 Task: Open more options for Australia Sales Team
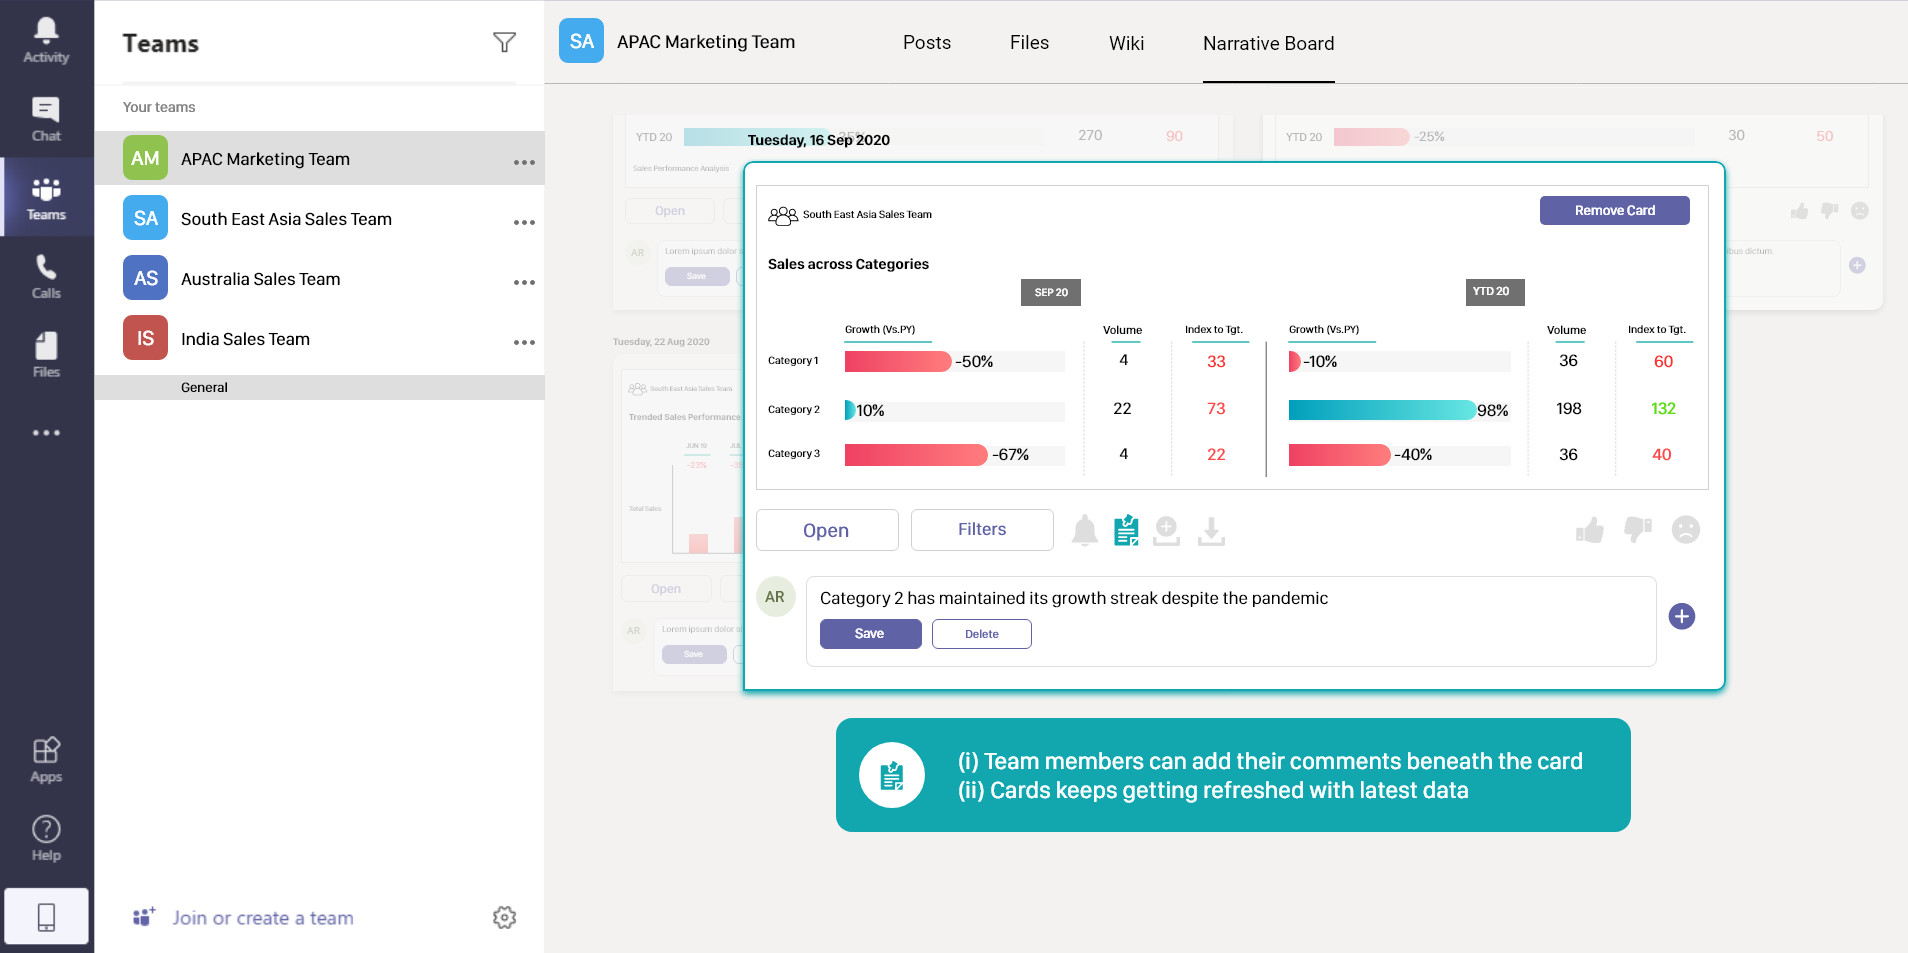pyautogui.click(x=524, y=282)
